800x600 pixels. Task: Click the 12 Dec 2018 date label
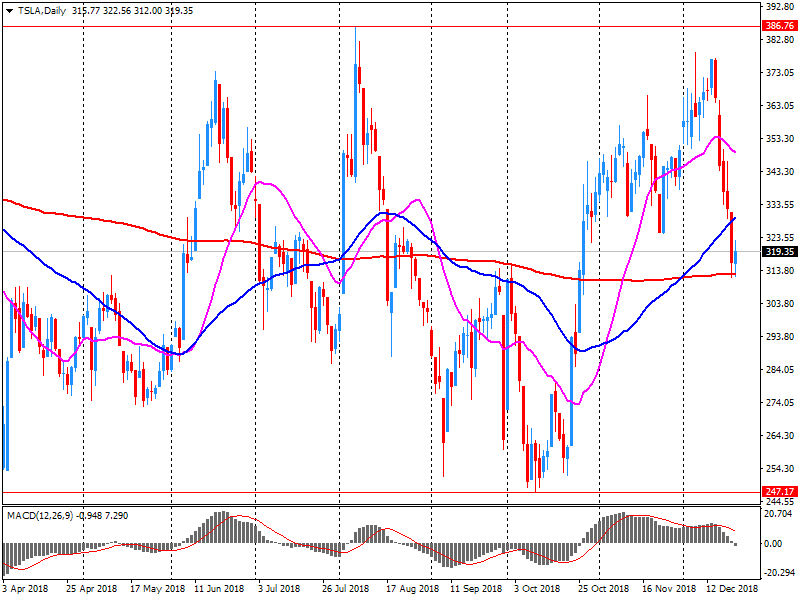[732, 588]
